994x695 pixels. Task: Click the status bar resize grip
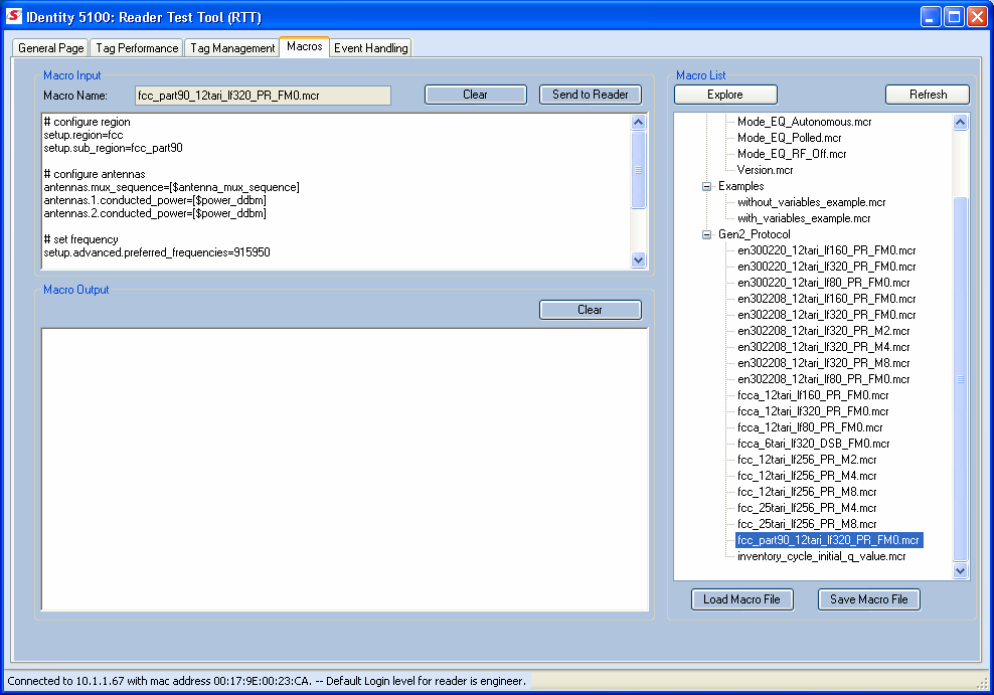pyautogui.click(x=982, y=683)
